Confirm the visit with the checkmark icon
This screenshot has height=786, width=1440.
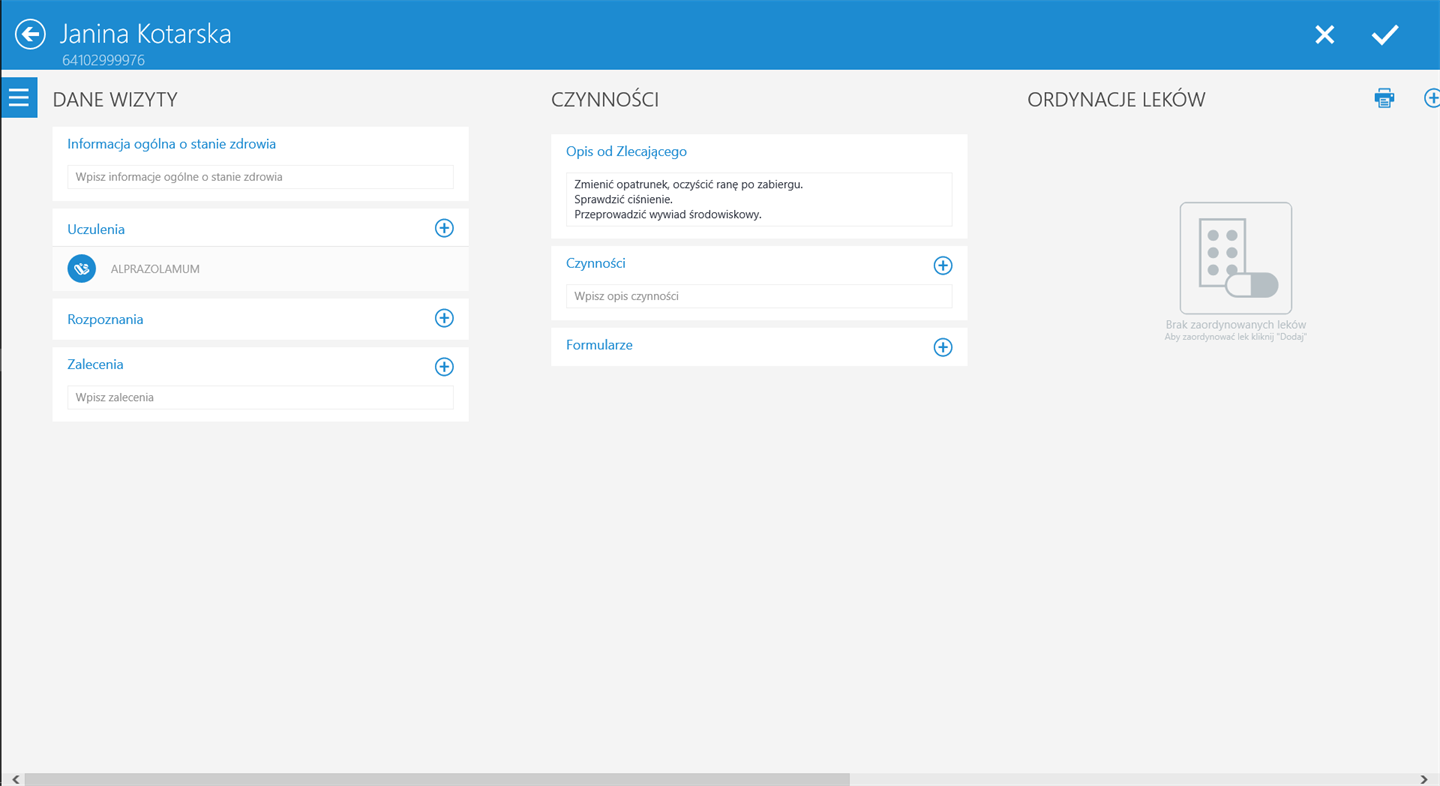(x=1385, y=35)
